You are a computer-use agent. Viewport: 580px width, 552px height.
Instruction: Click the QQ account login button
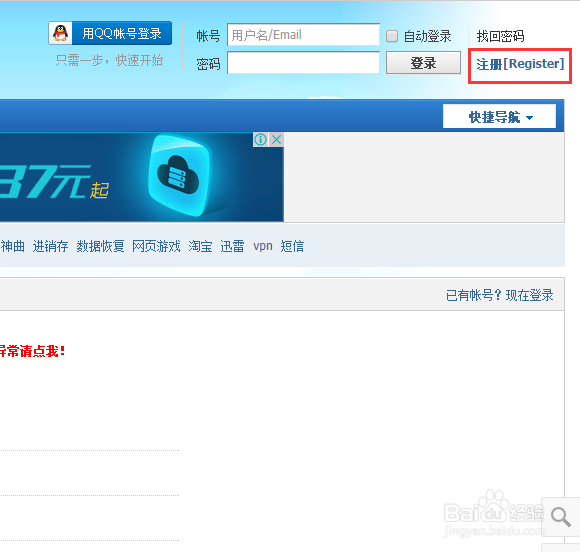click(x=110, y=33)
